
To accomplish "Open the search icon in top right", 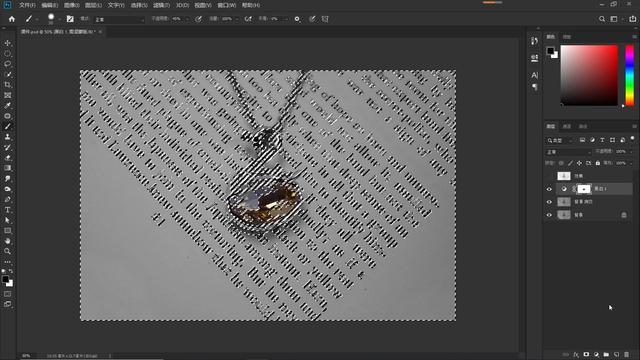I will [x=602, y=19].
